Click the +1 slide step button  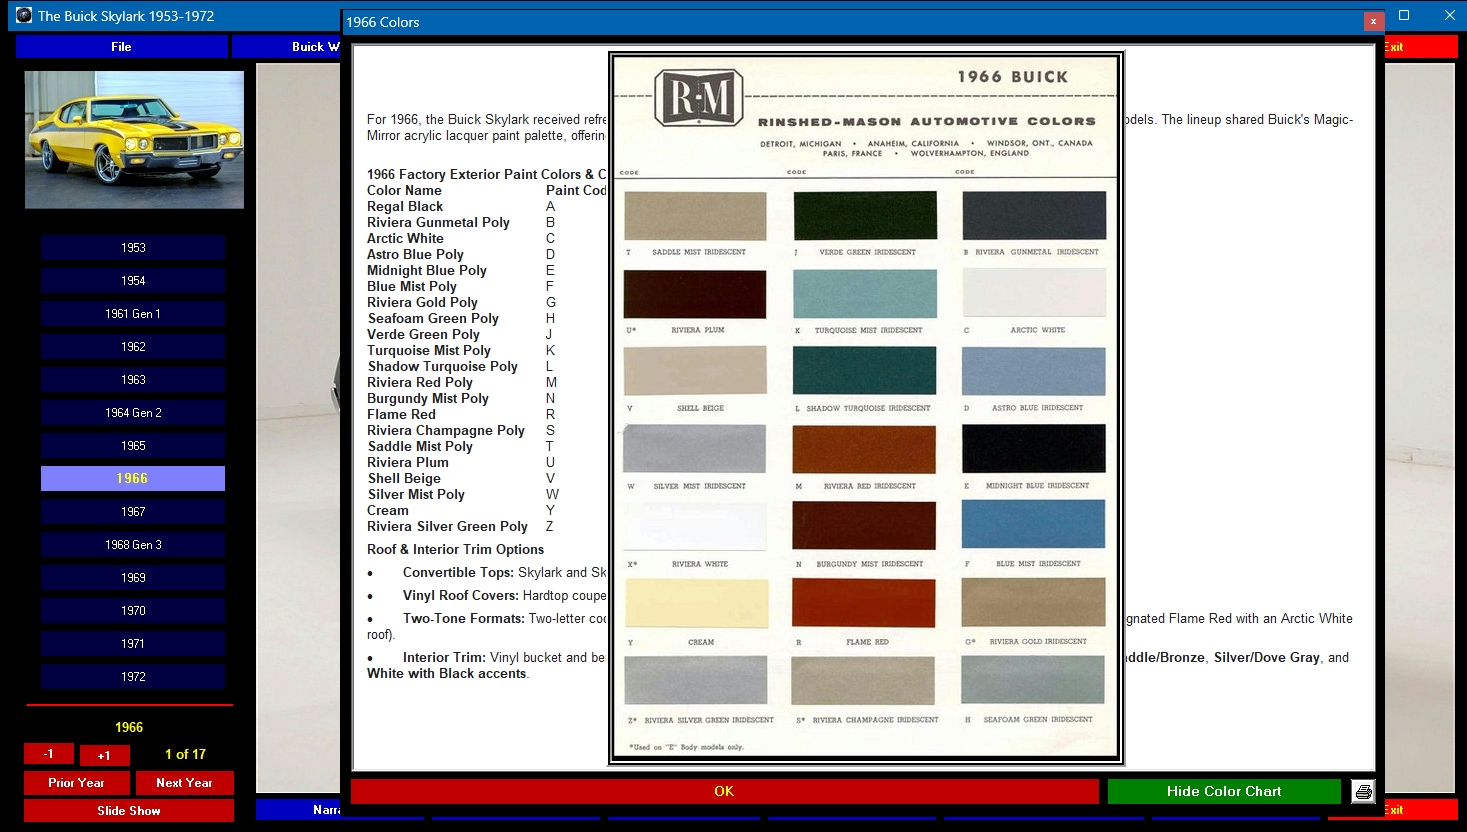[x=104, y=755]
